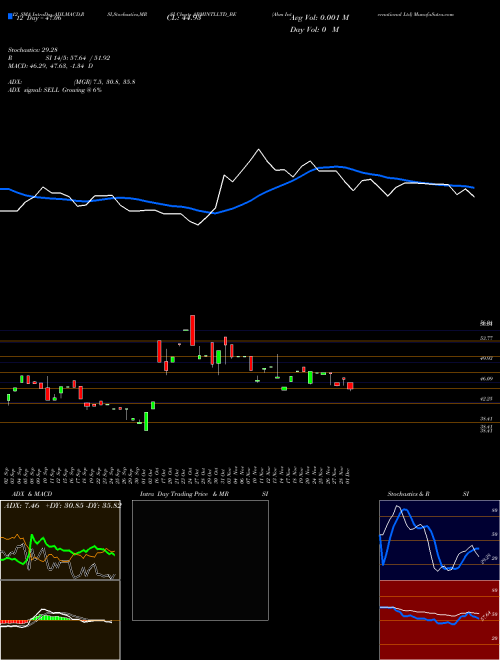Viewport: 500px width, 660px height.
Task: Click the 'Stochastics & R' panel title
Action: 408,494
